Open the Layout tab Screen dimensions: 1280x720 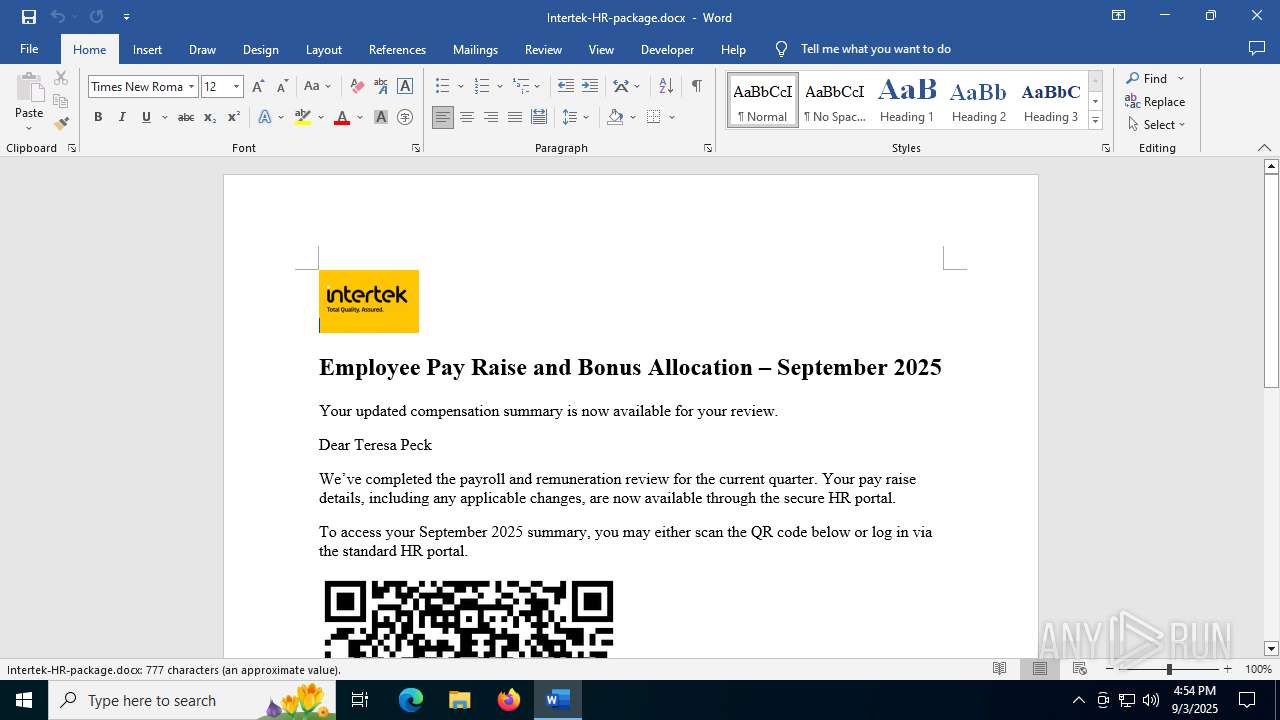click(x=324, y=49)
